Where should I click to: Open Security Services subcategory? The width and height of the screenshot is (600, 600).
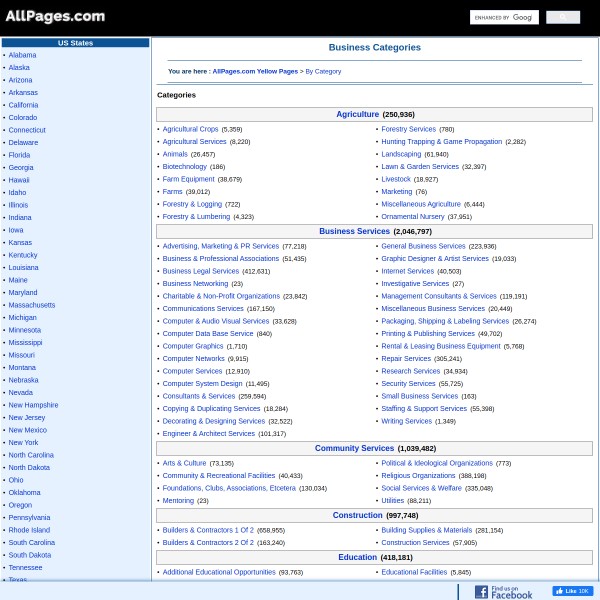pyautogui.click(x=408, y=383)
